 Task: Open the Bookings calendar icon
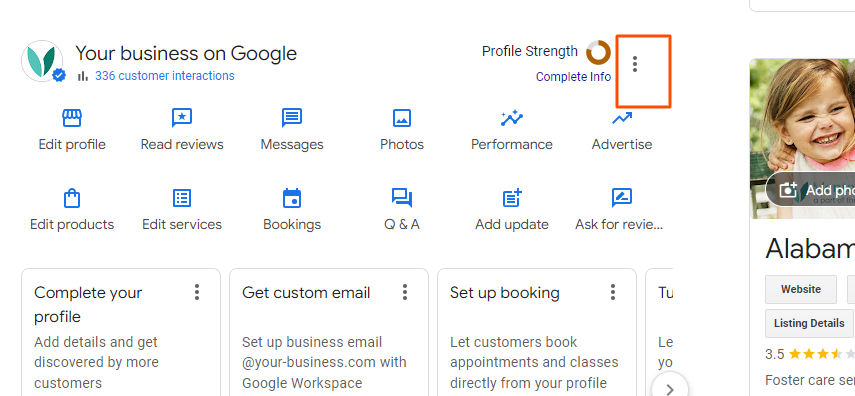coord(292,198)
